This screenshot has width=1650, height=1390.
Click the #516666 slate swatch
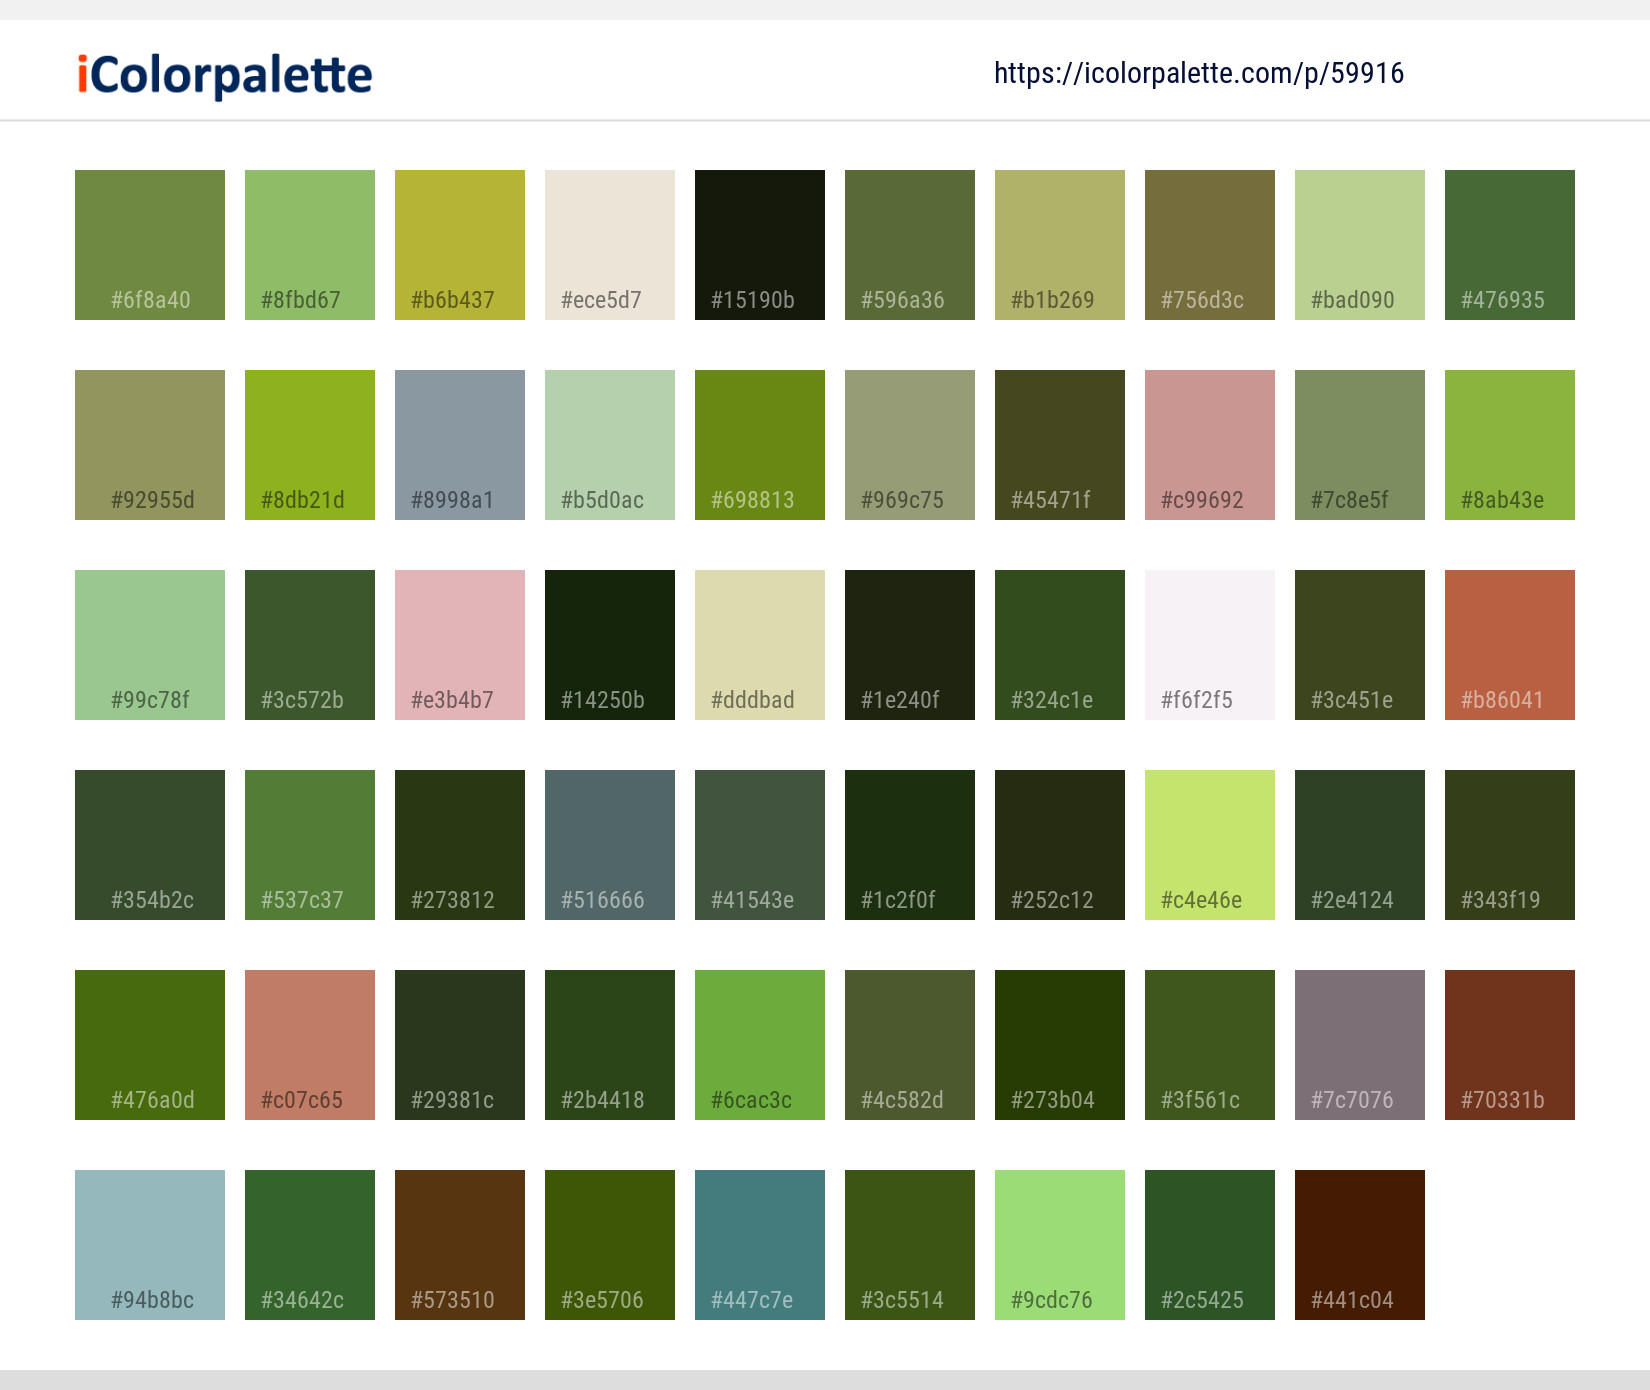[x=610, y=845]
